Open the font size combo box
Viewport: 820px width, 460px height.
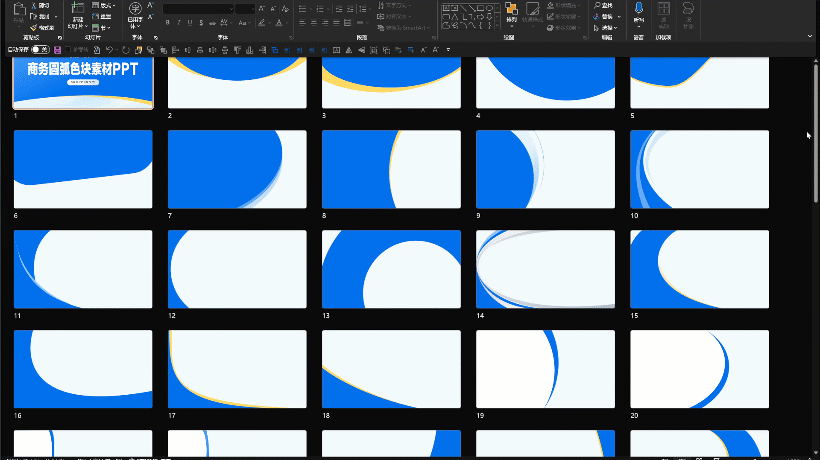[x=245, y=9]
